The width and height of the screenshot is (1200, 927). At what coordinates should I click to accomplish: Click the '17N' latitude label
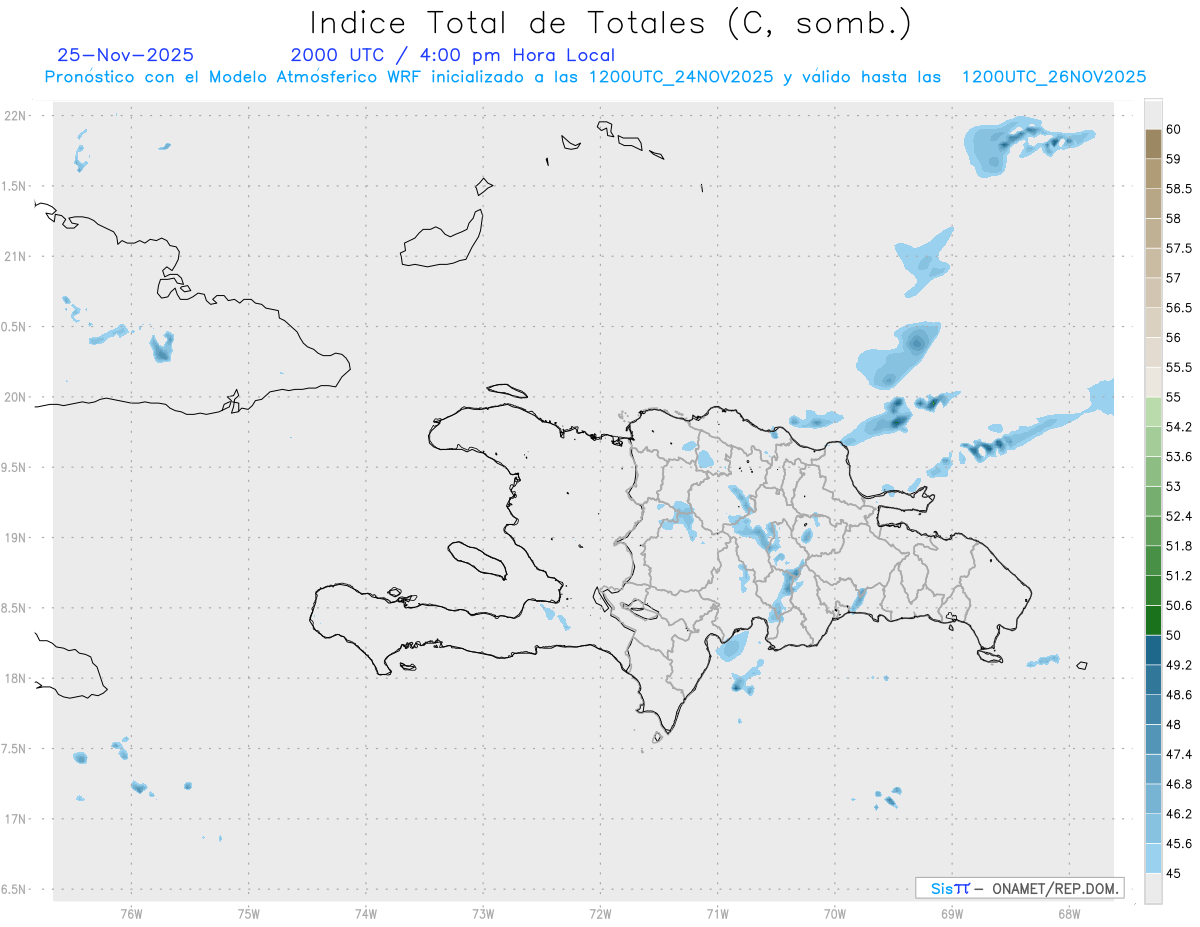(x=16, y=819)
